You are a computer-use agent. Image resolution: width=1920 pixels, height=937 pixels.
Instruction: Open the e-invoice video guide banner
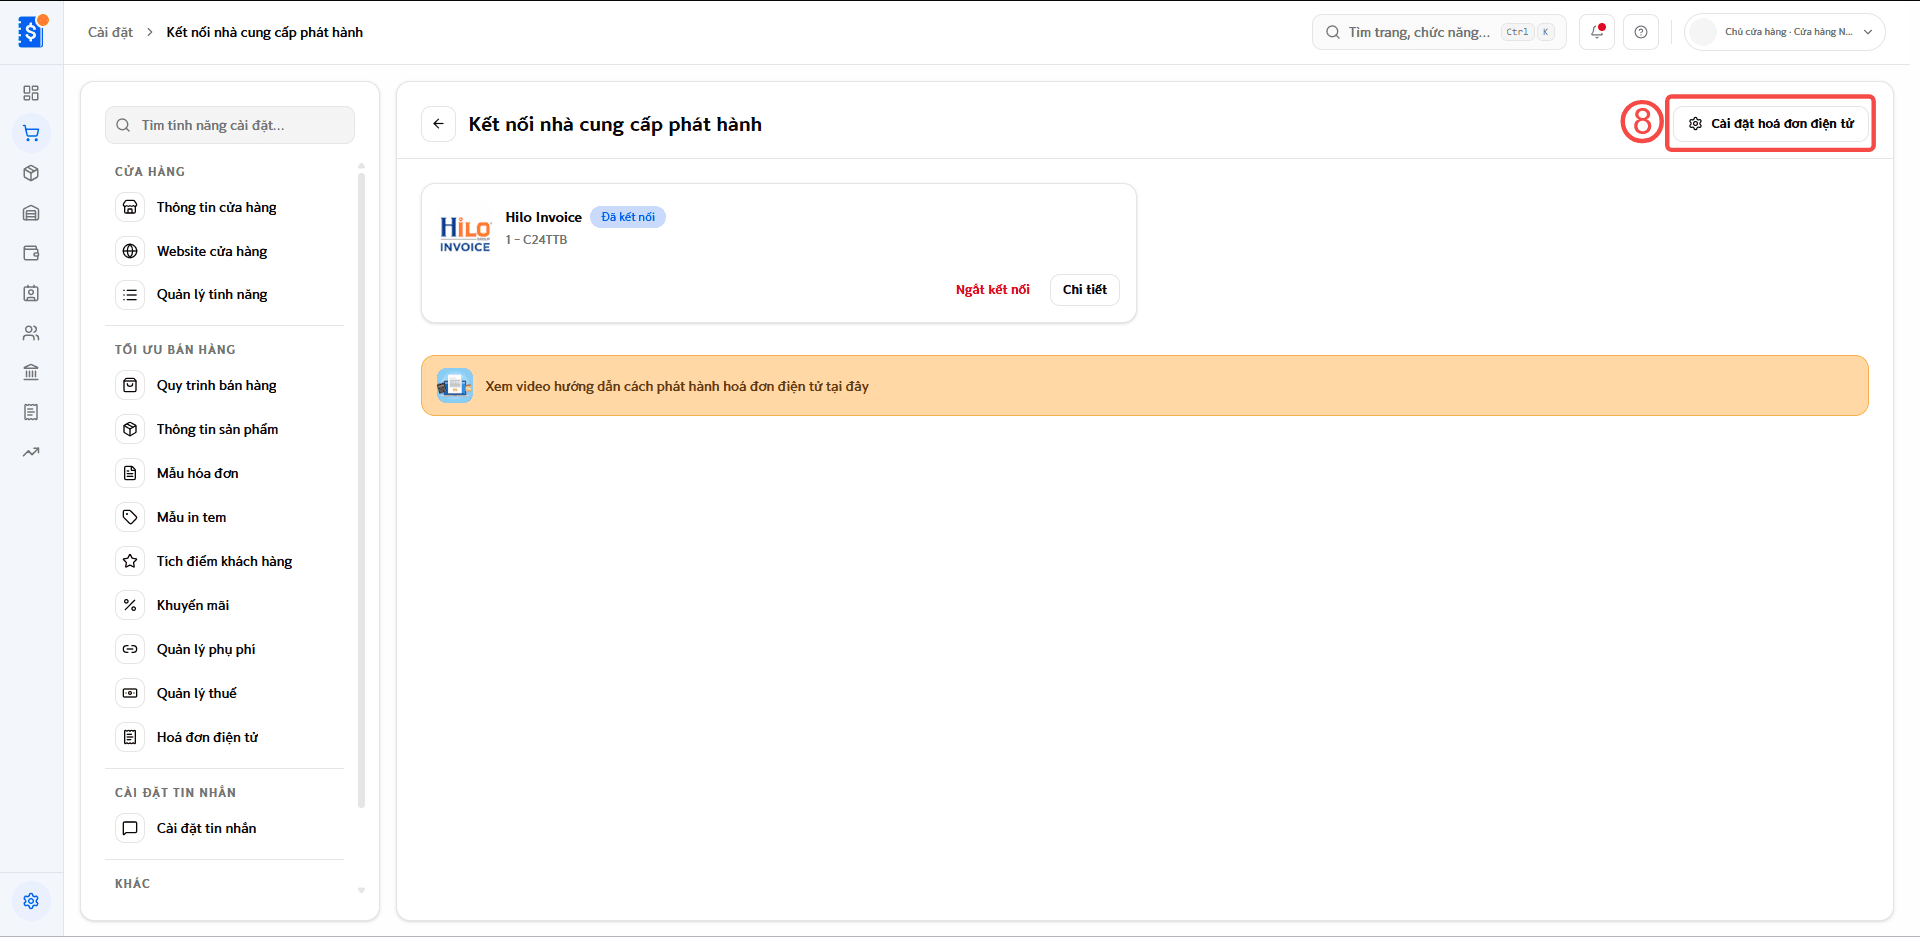[x=1144, y=386]
